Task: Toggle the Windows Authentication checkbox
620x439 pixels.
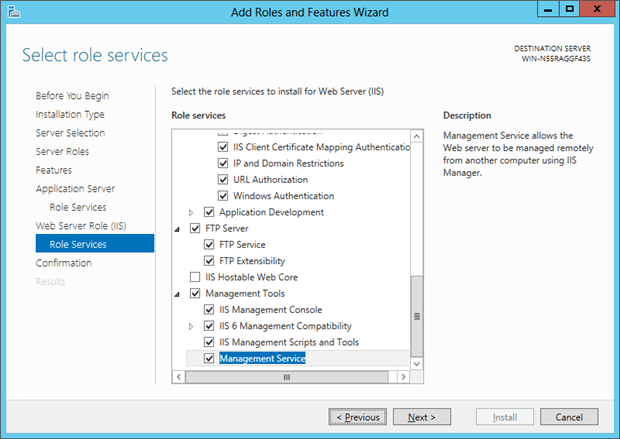Action: (223, 196)
